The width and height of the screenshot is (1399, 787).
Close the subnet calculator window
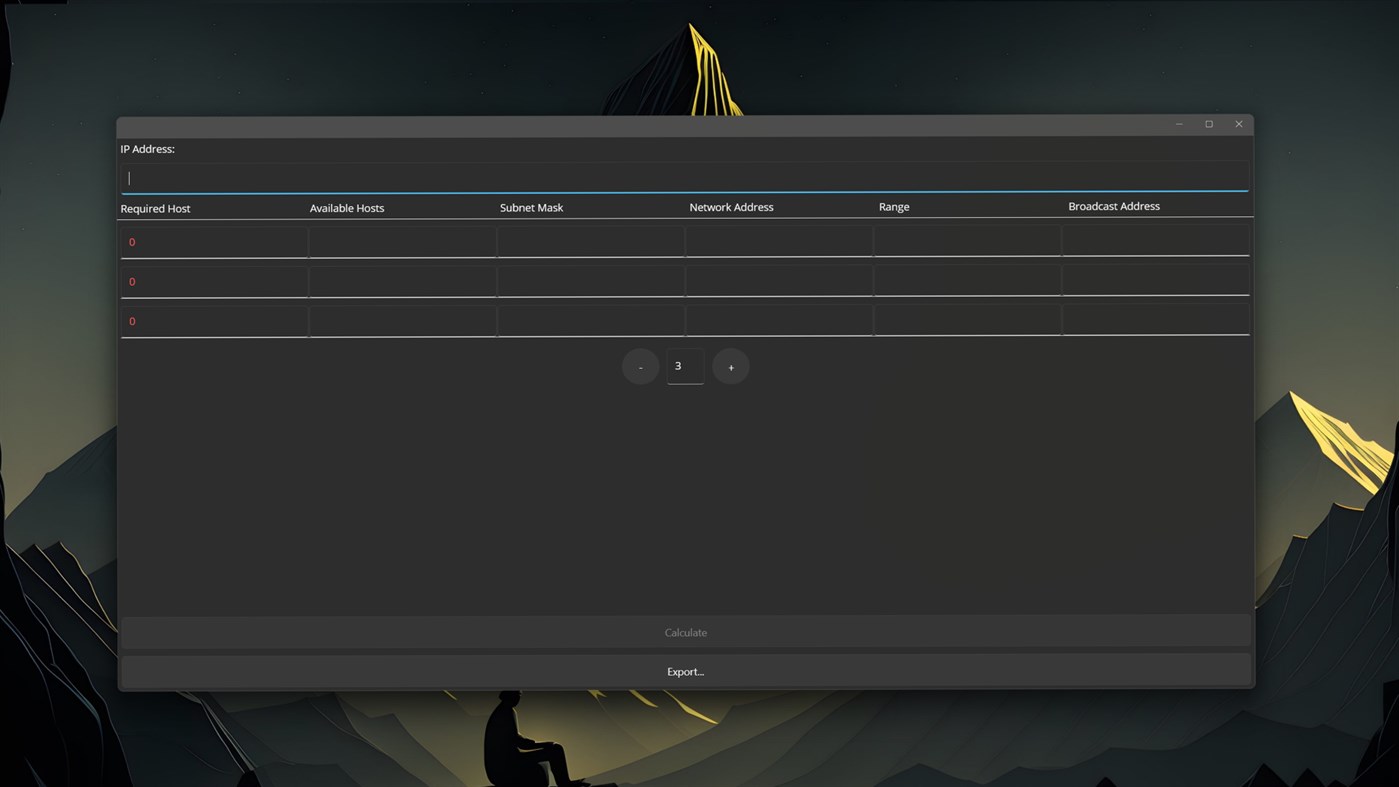pos(1239,124)
